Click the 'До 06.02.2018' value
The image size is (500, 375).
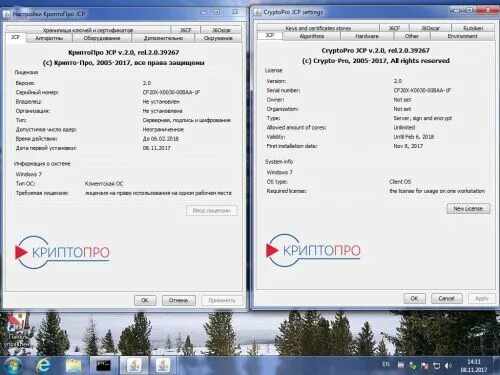click(x=160, y=139)
